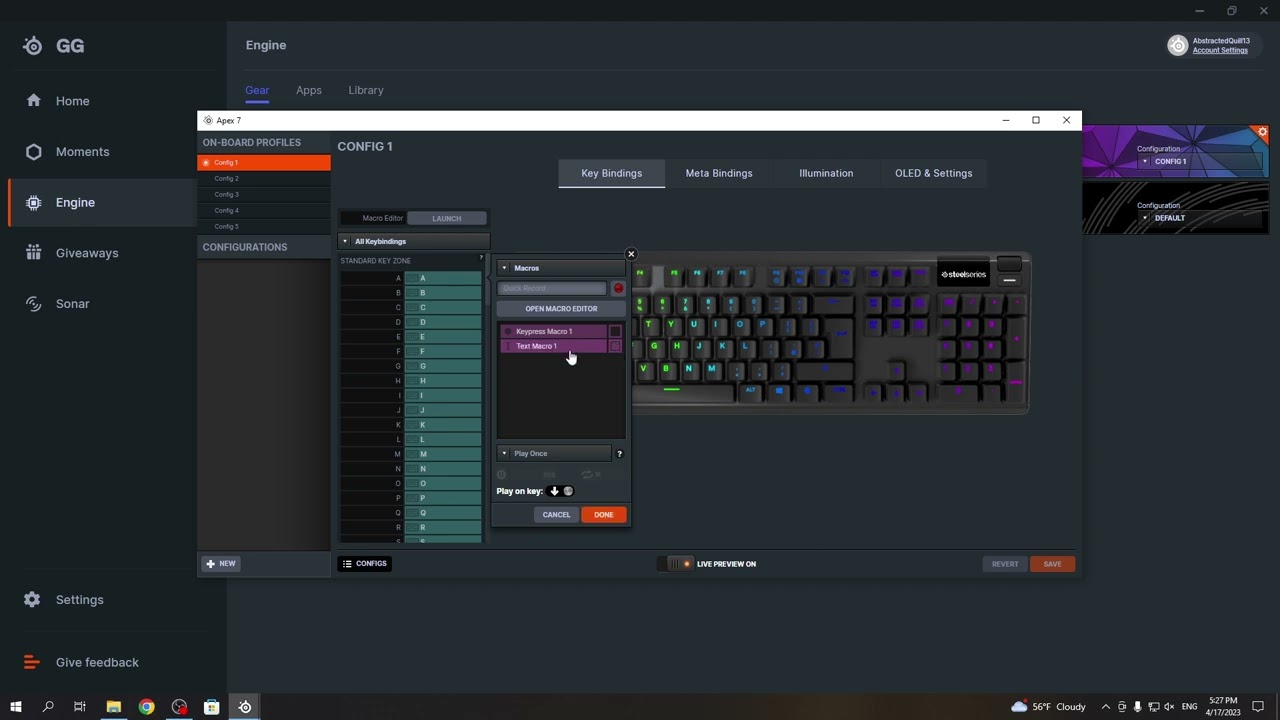Click the account avatar icon
Viewport: 1280px width, 720px height.
click(x=1178, y=45)
